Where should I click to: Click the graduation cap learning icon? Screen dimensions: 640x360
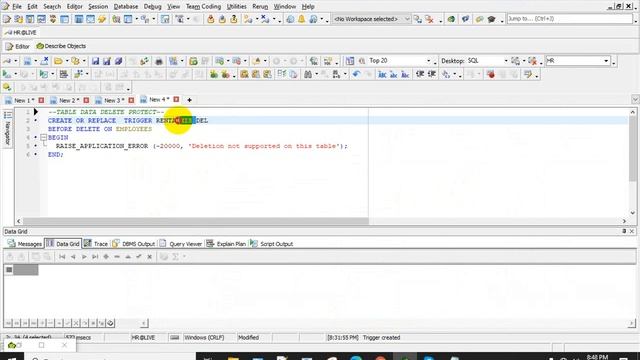pyautogui.click(x=491, y=19)
